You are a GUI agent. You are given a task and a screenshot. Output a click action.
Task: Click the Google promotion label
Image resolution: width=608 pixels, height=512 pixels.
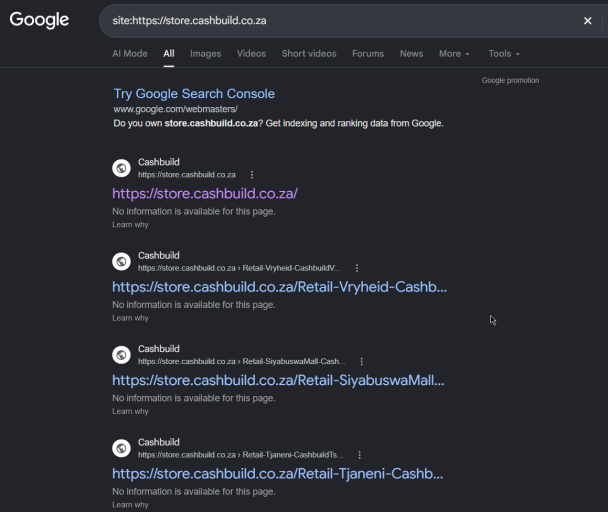coord(510,80)
